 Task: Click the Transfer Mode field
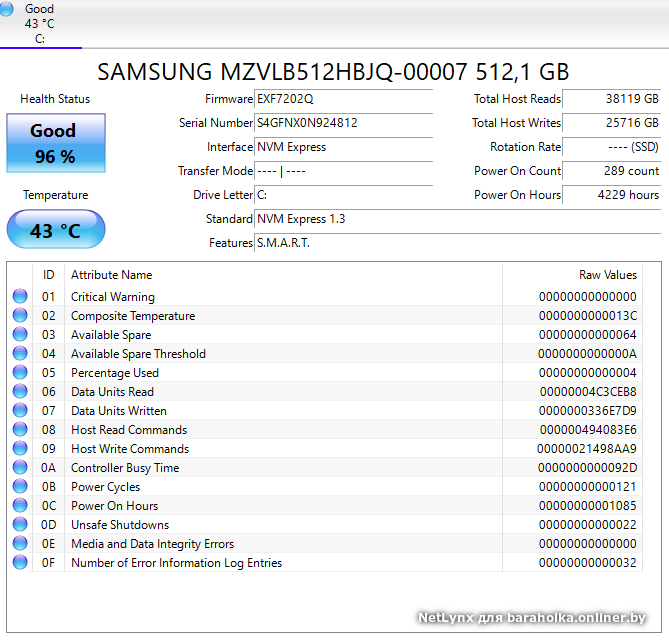coord(343,171)
